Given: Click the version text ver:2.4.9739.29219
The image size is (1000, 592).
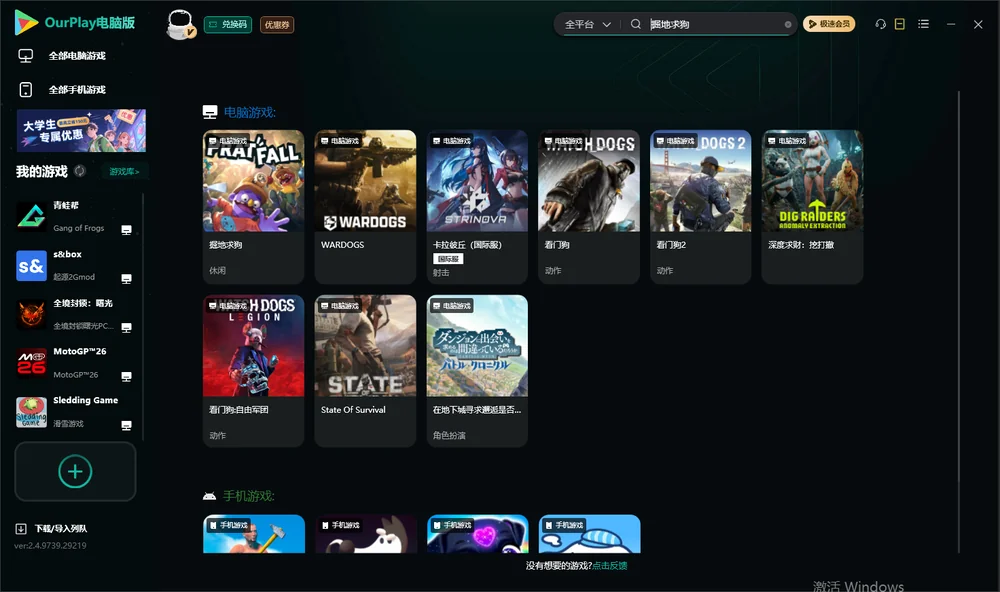Looking at the screenshot, I should (x=50, y=545).
